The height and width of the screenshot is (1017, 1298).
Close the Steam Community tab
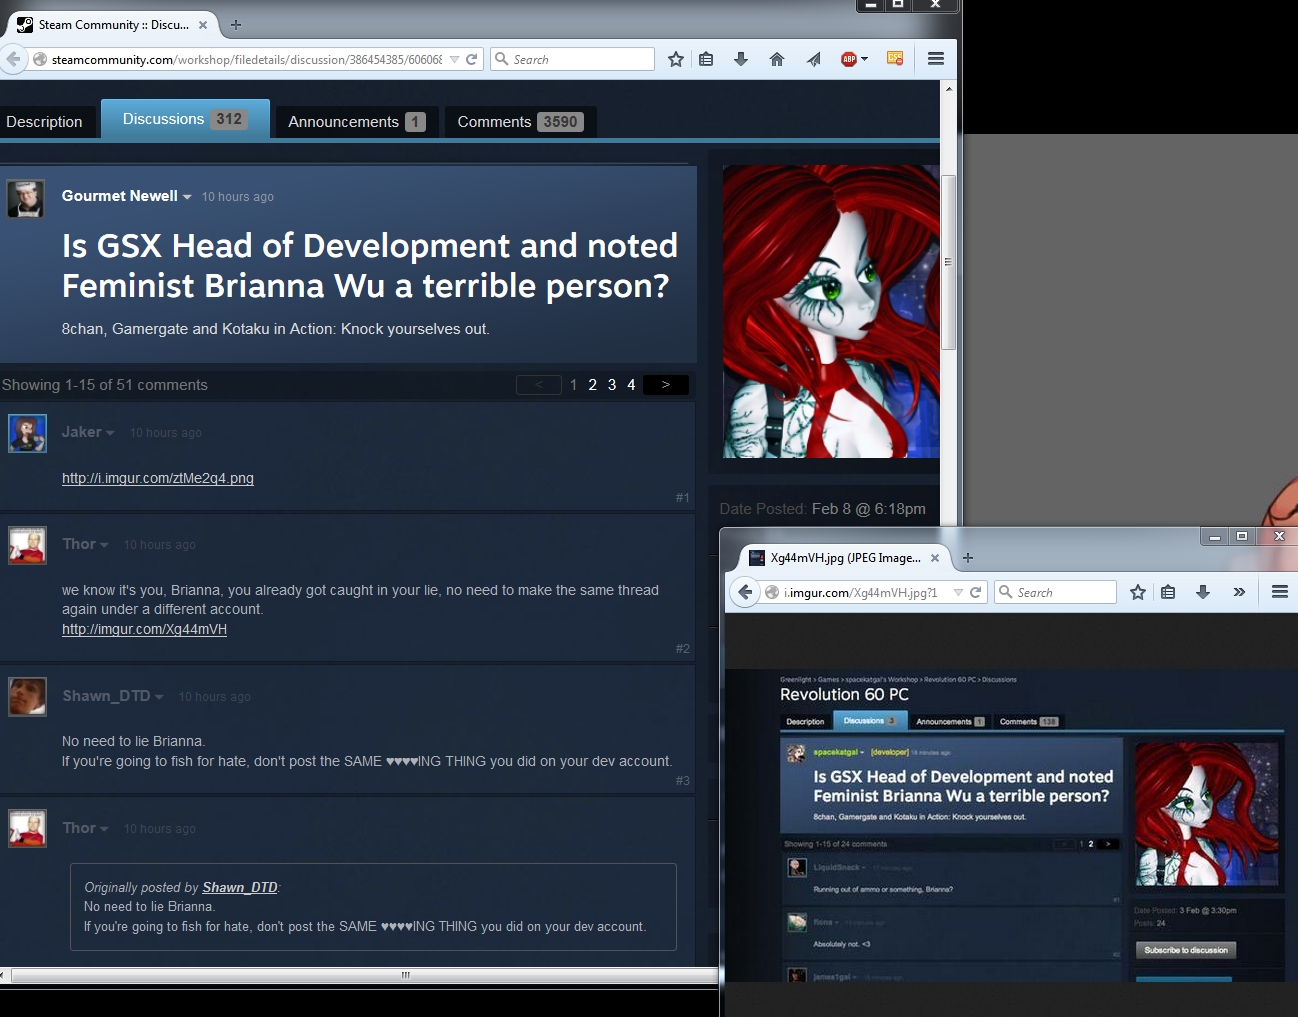203,25
